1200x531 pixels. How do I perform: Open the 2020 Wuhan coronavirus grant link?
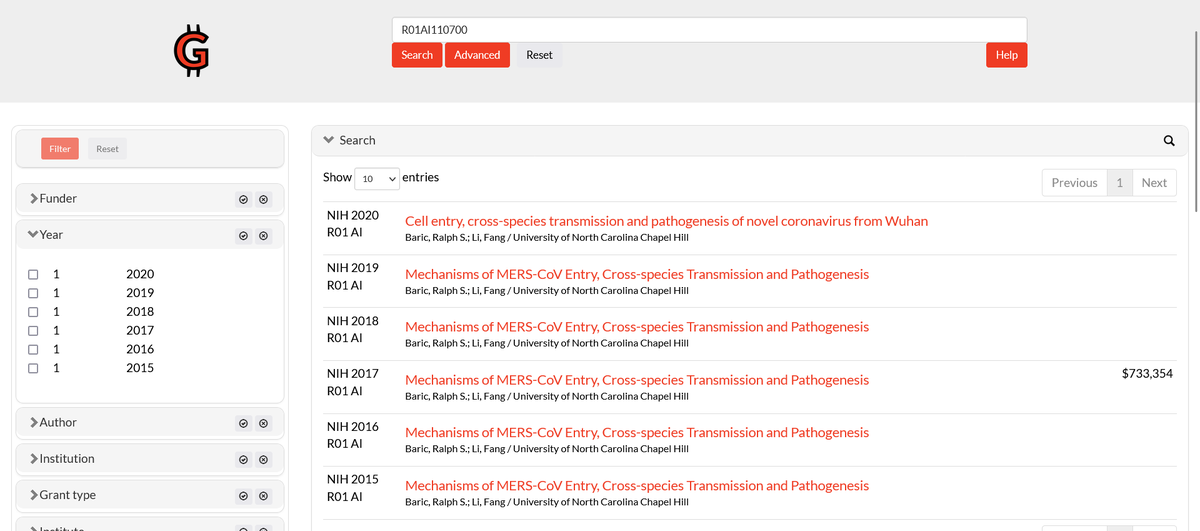click(x=666, y=221)
